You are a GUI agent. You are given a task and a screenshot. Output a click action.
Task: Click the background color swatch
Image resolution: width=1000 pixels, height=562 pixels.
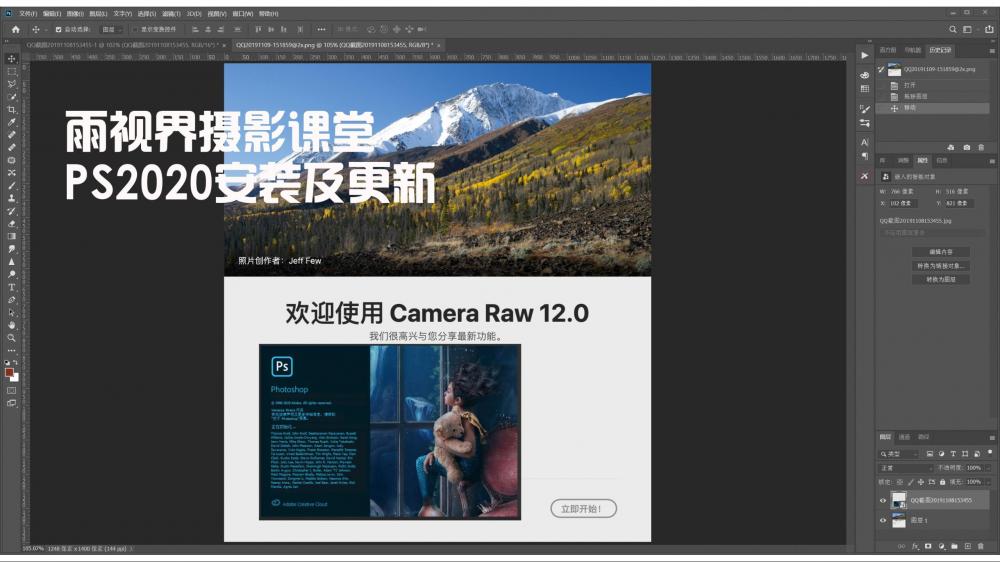15,378
